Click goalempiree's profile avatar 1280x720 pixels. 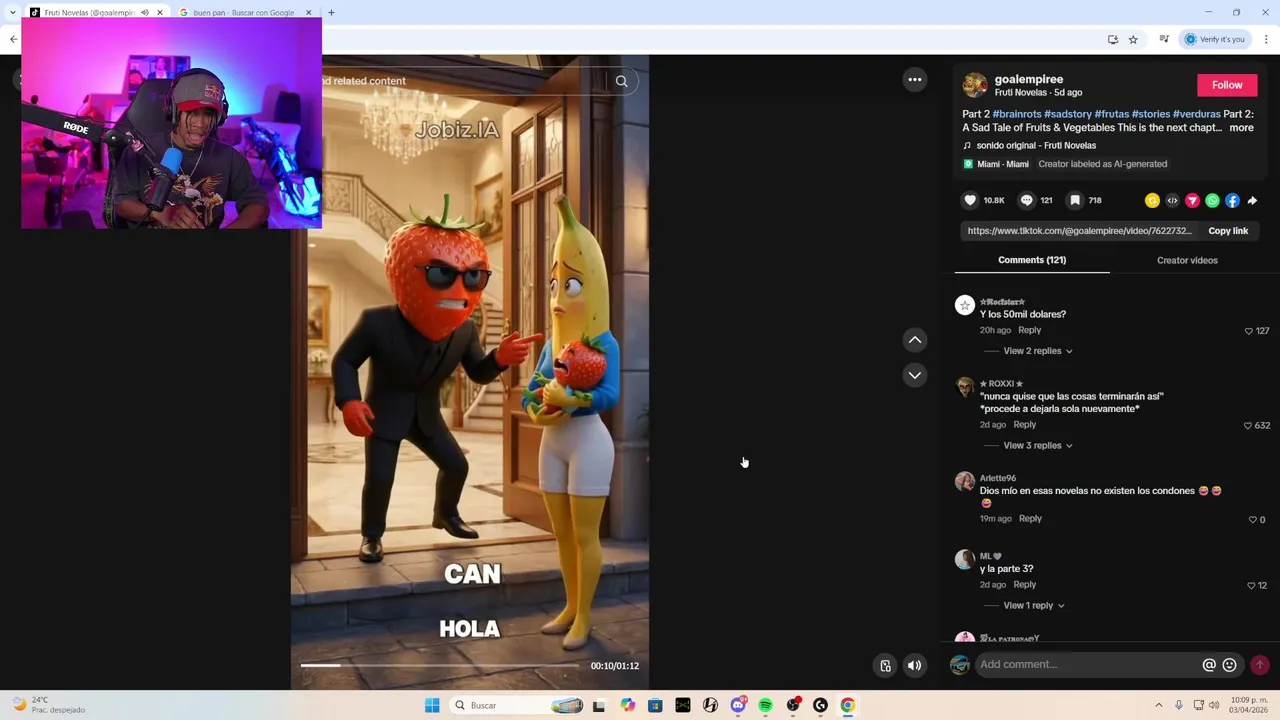click(975, 85)
